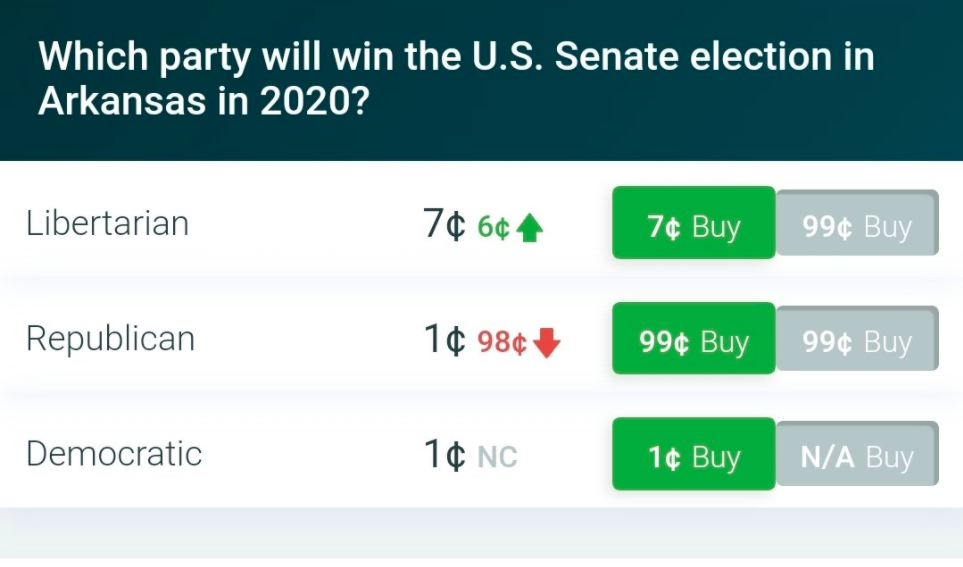Buy Democratic Yes shares at 1¢
Image resolution: width=963 pixels, height=567 pixels.
[x=693, y=457]
